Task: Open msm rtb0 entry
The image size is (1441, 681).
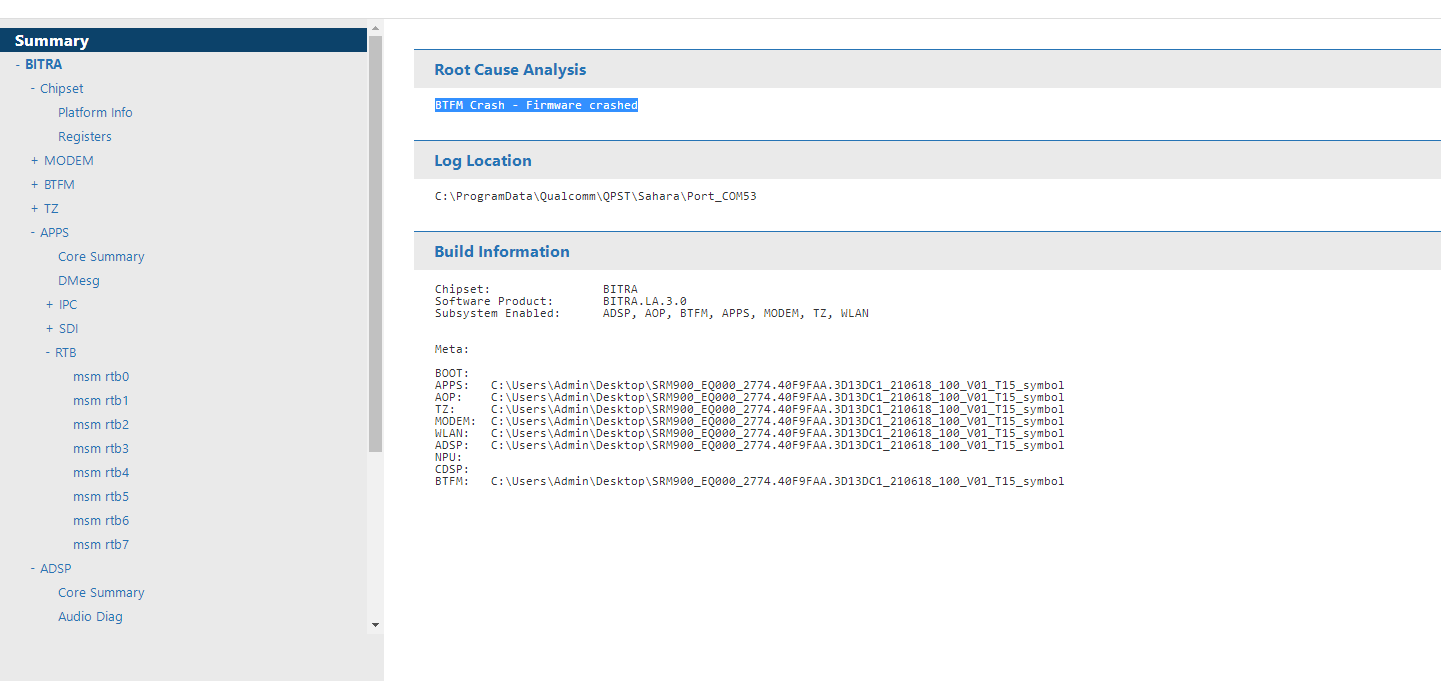Action: (x=101, y=376)
